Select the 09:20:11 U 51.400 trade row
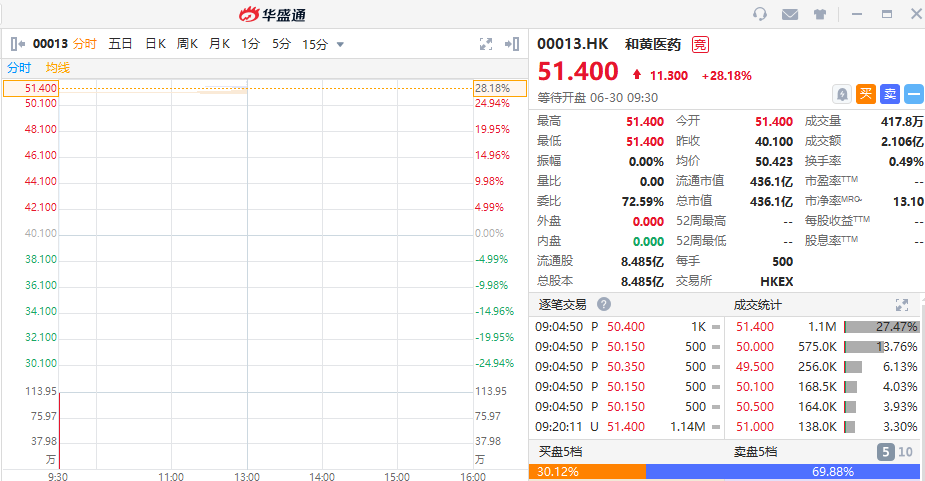The image size is (925, 481). click(x=628, y=426)
